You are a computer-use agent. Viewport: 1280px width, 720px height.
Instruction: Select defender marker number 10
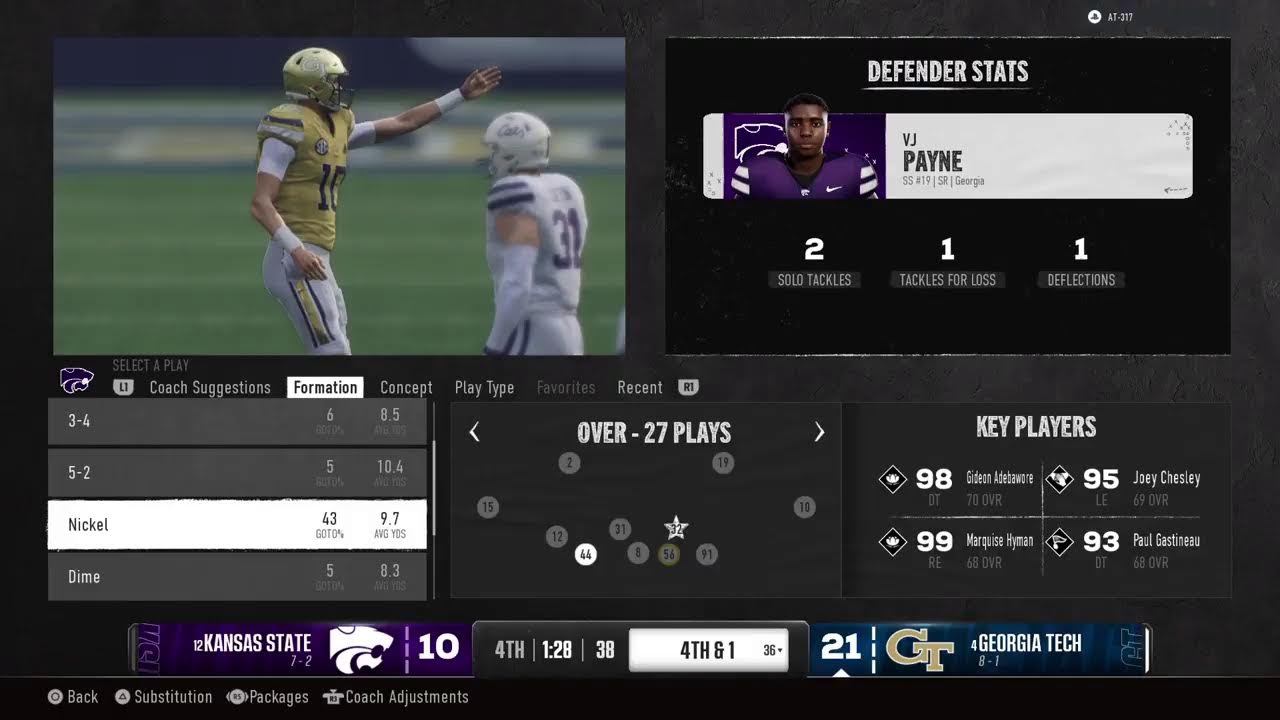point(804,507)
